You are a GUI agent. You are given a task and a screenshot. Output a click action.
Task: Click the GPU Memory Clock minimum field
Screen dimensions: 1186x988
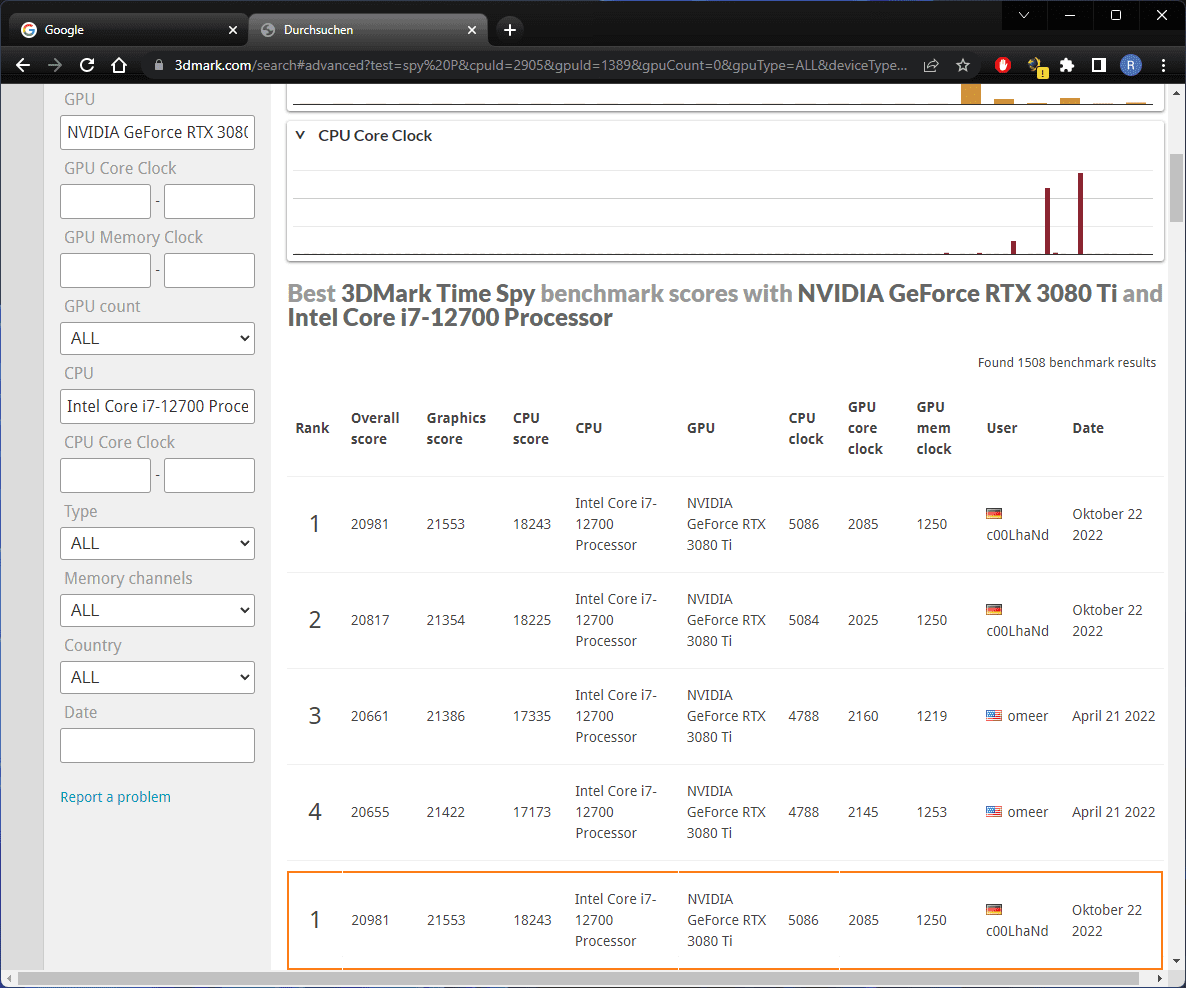coord(105,270)
